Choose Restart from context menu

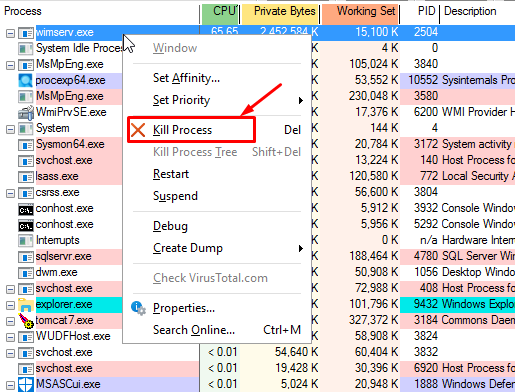(x=217, y=174)
